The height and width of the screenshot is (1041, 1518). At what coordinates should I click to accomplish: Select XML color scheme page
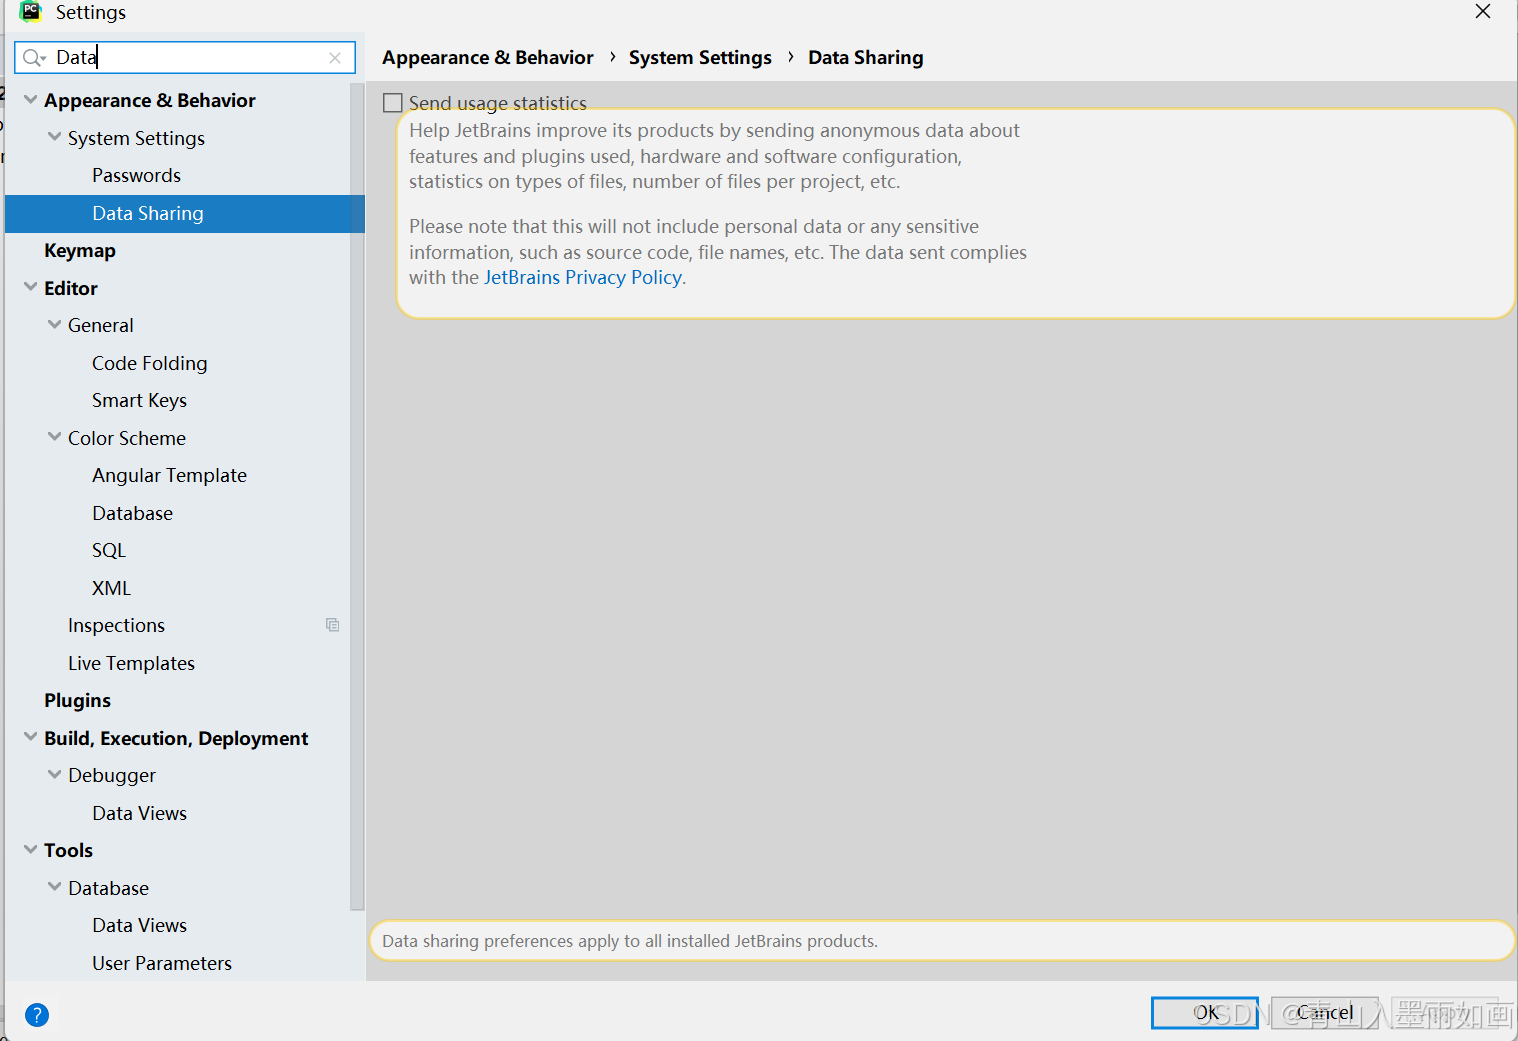pos(112,588)
